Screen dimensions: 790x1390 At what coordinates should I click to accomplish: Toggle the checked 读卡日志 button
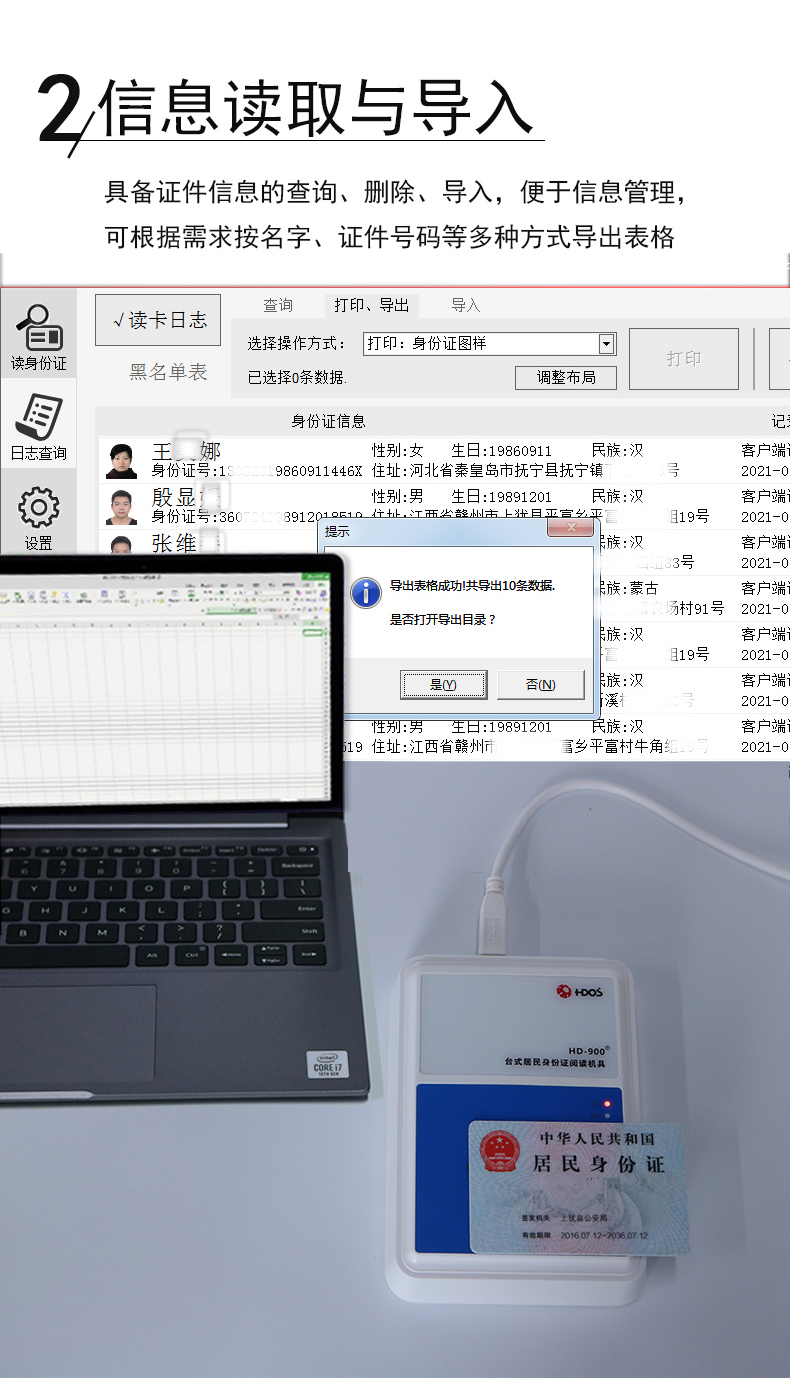pos(158,320)
